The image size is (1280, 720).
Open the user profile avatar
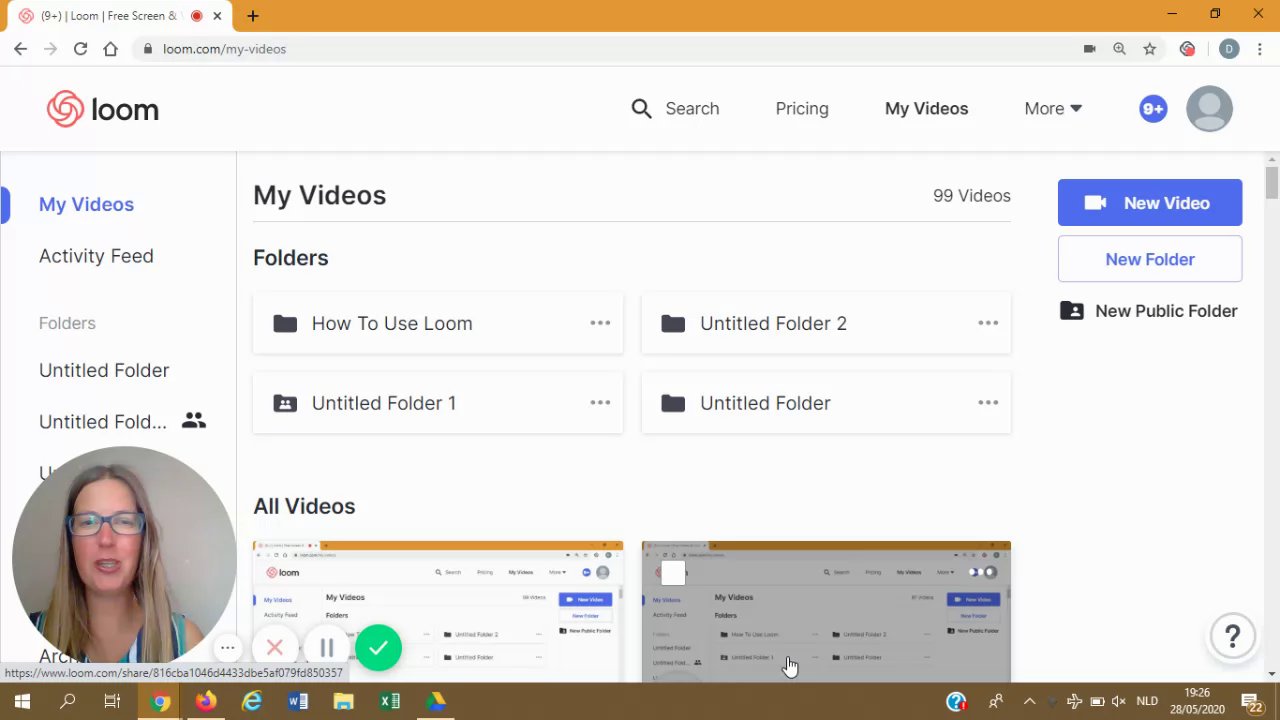pyautogui.click(x=1209, y=109)
